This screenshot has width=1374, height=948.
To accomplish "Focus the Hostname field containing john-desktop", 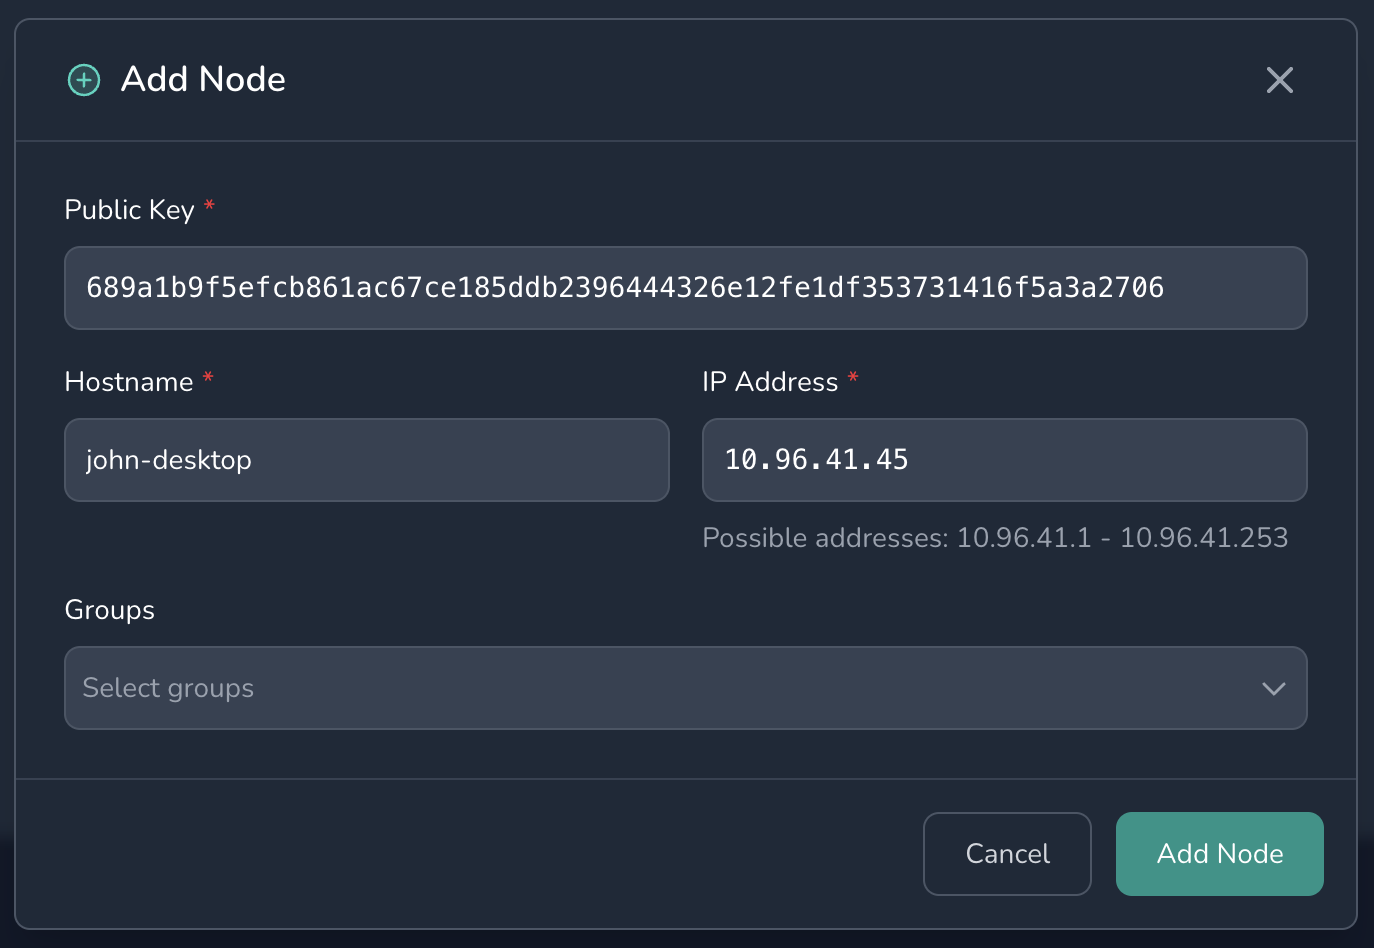I will click(x=366, y=460).
